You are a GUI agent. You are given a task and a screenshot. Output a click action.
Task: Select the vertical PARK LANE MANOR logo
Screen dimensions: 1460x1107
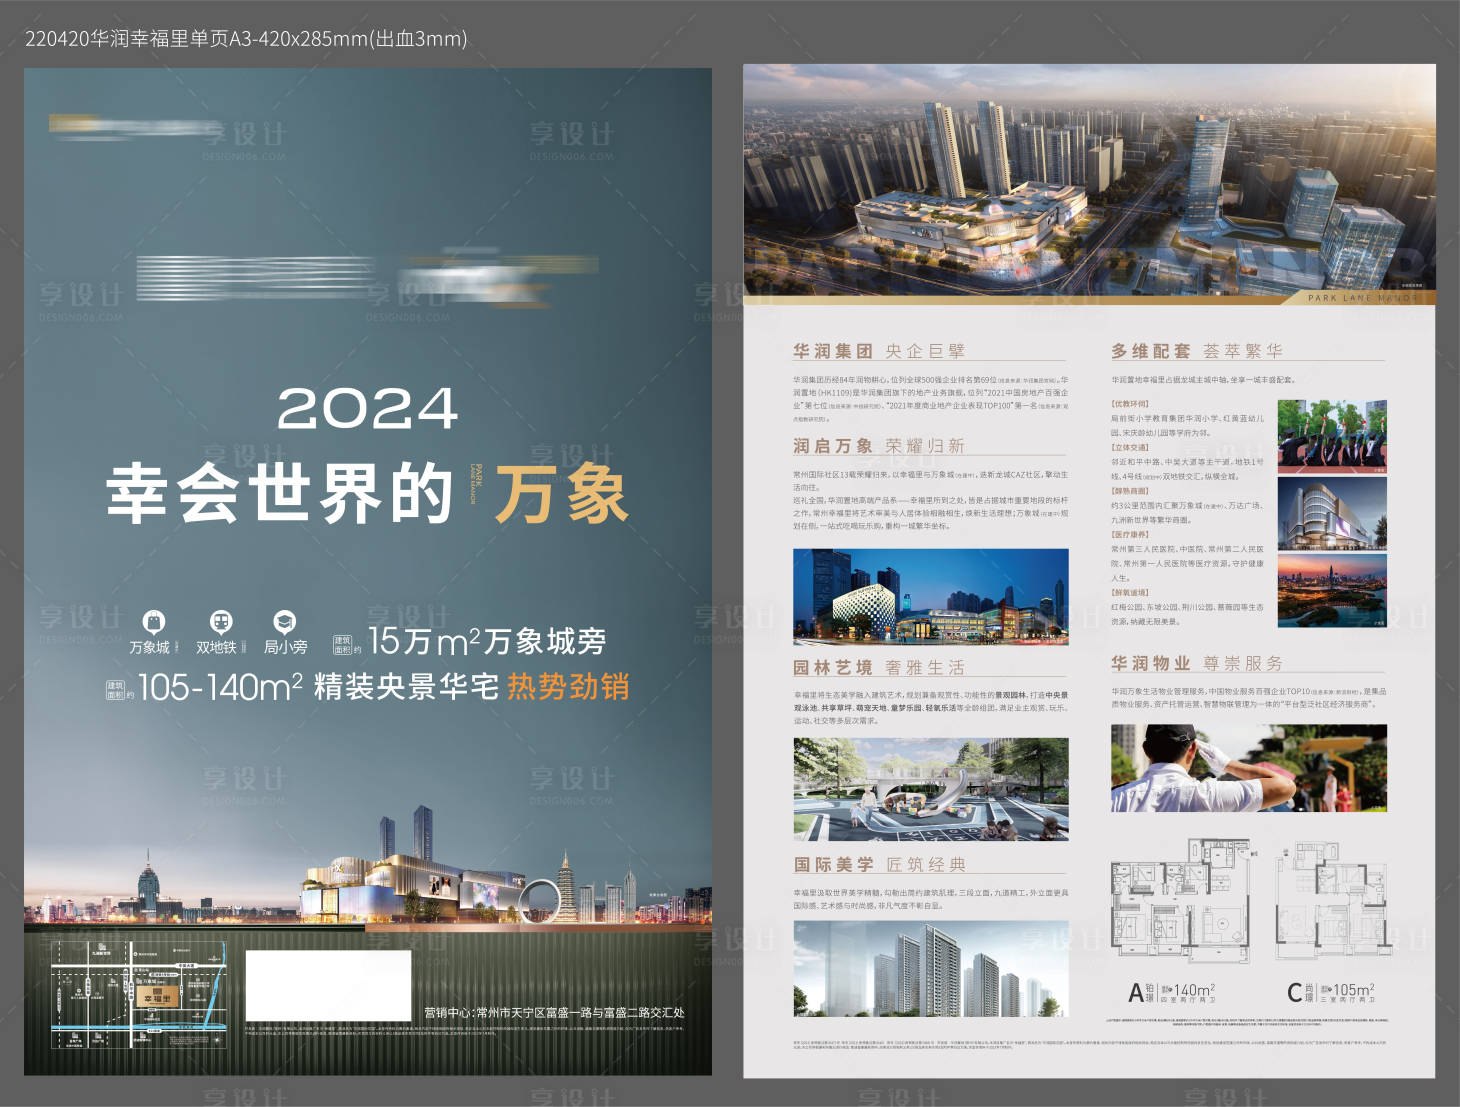point(476,484)
